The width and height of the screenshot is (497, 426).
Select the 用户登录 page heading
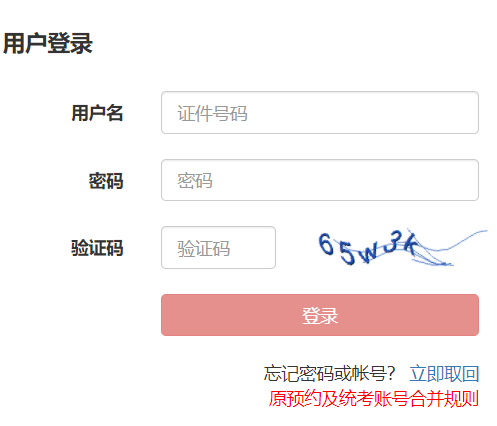(x=48, y=43)
